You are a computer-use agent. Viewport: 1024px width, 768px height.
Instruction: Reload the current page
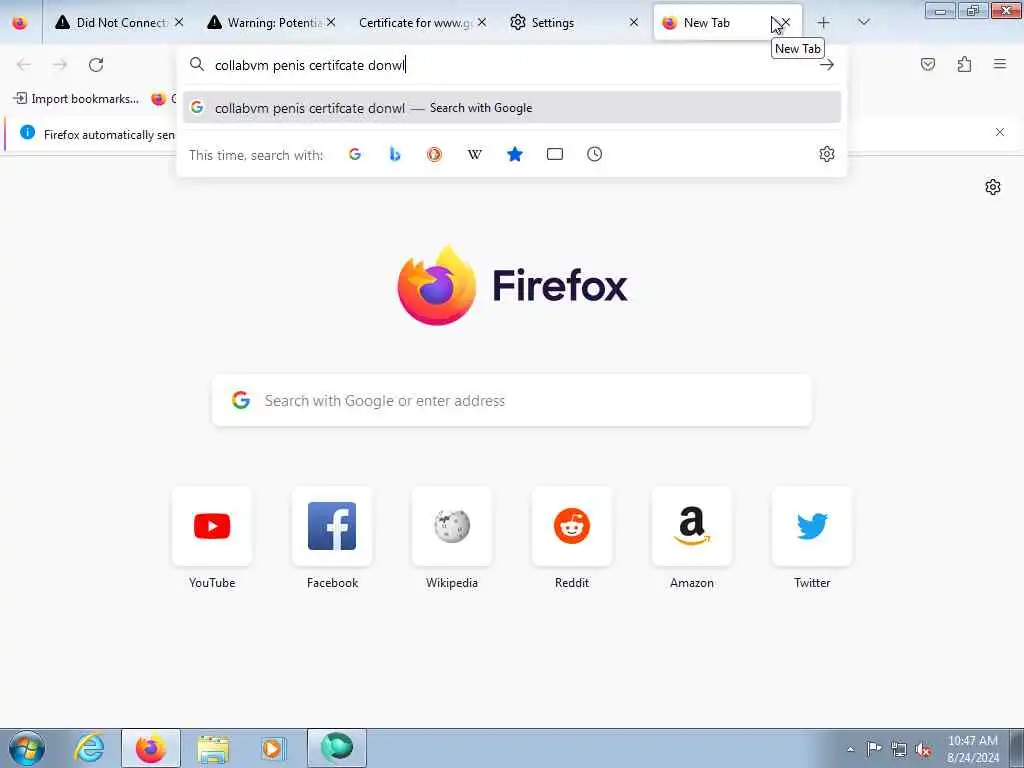coord(96,65)
